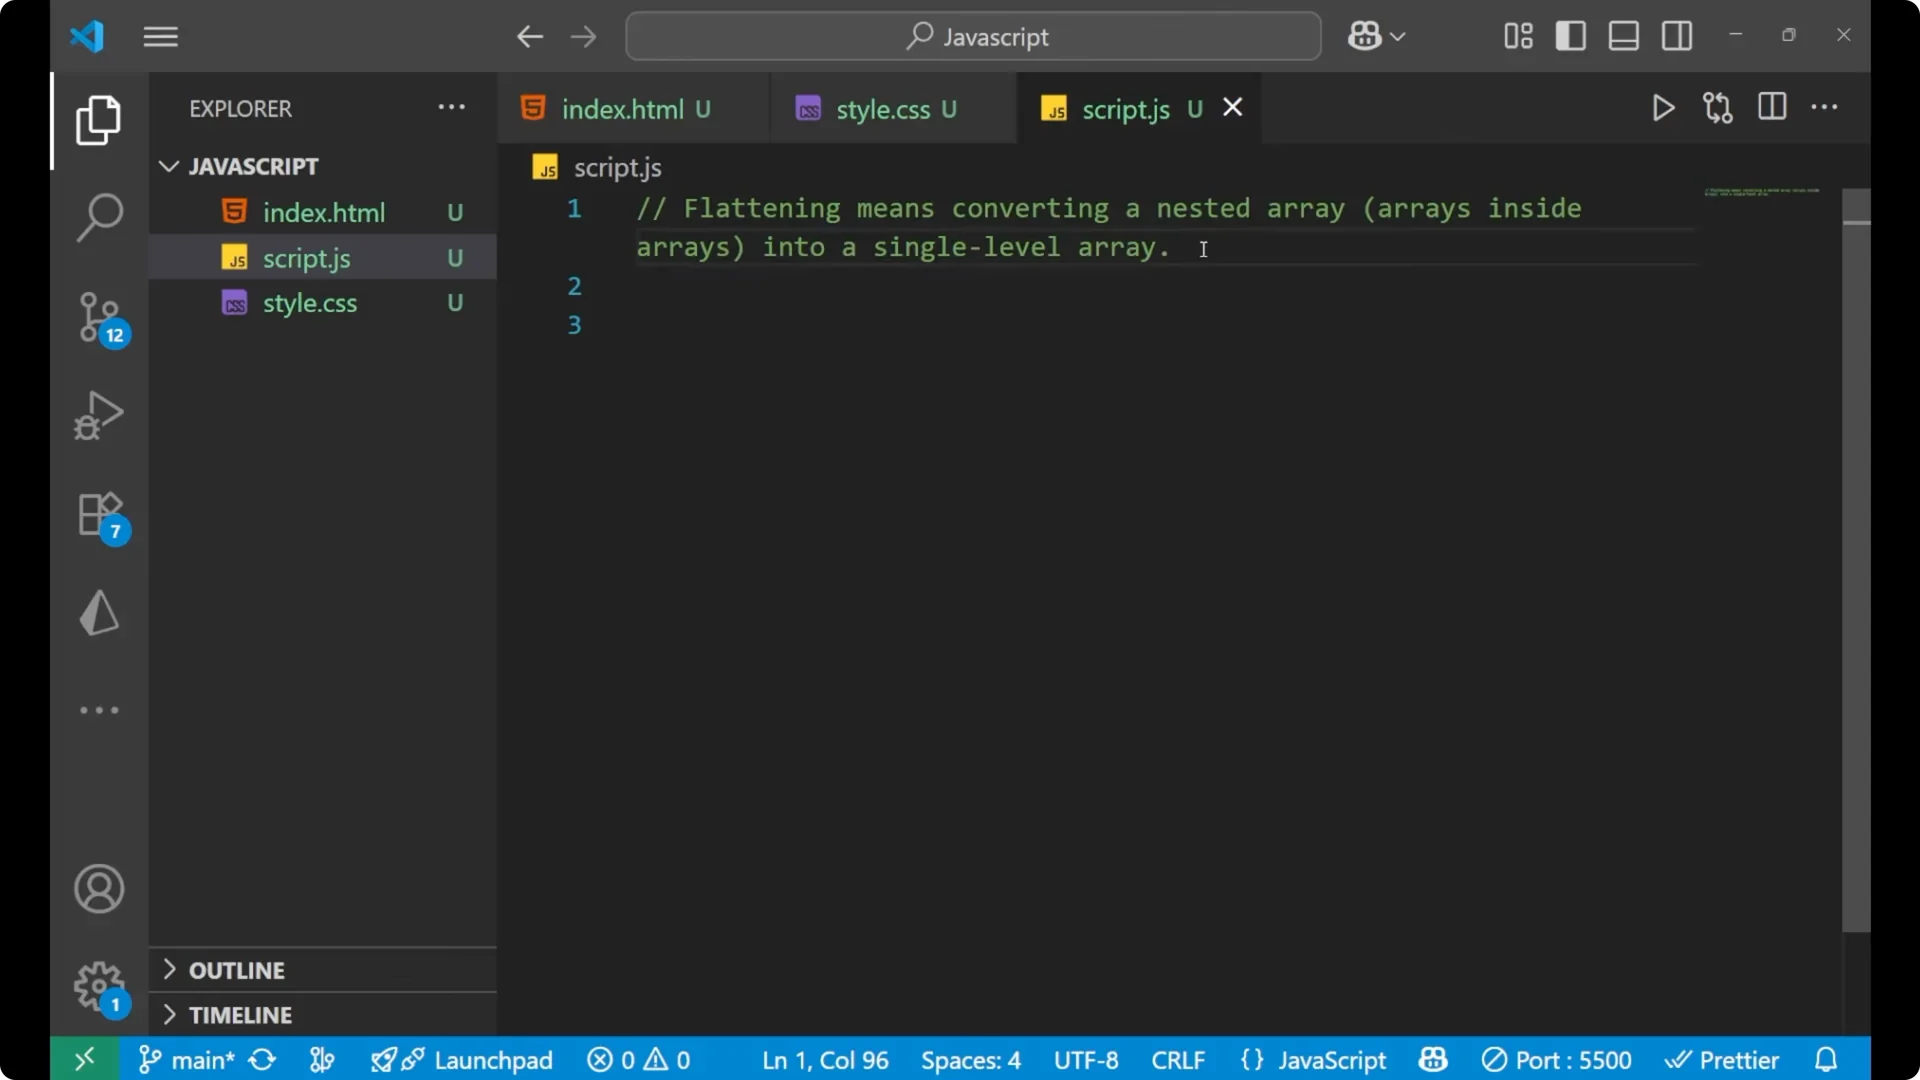Open the Accounts icon in the activity bar

click(98, 889)
